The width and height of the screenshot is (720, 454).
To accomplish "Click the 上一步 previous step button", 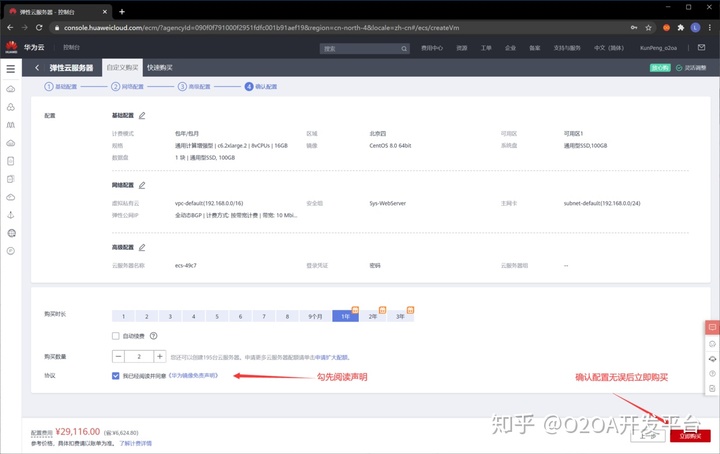I will (648, 436).
